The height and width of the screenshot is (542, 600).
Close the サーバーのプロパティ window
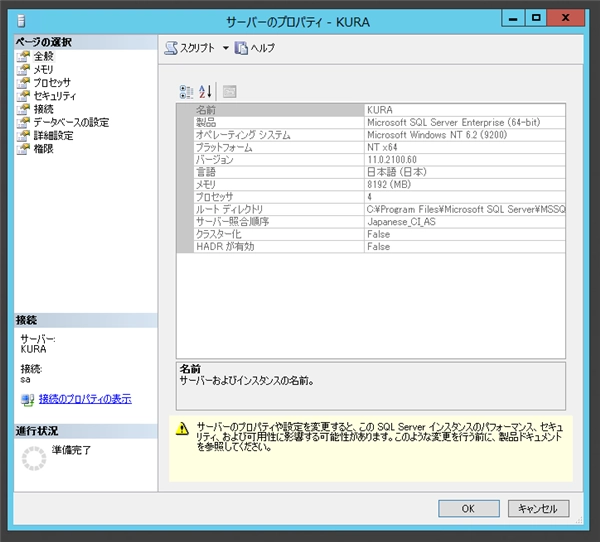[x=566, y=18]
